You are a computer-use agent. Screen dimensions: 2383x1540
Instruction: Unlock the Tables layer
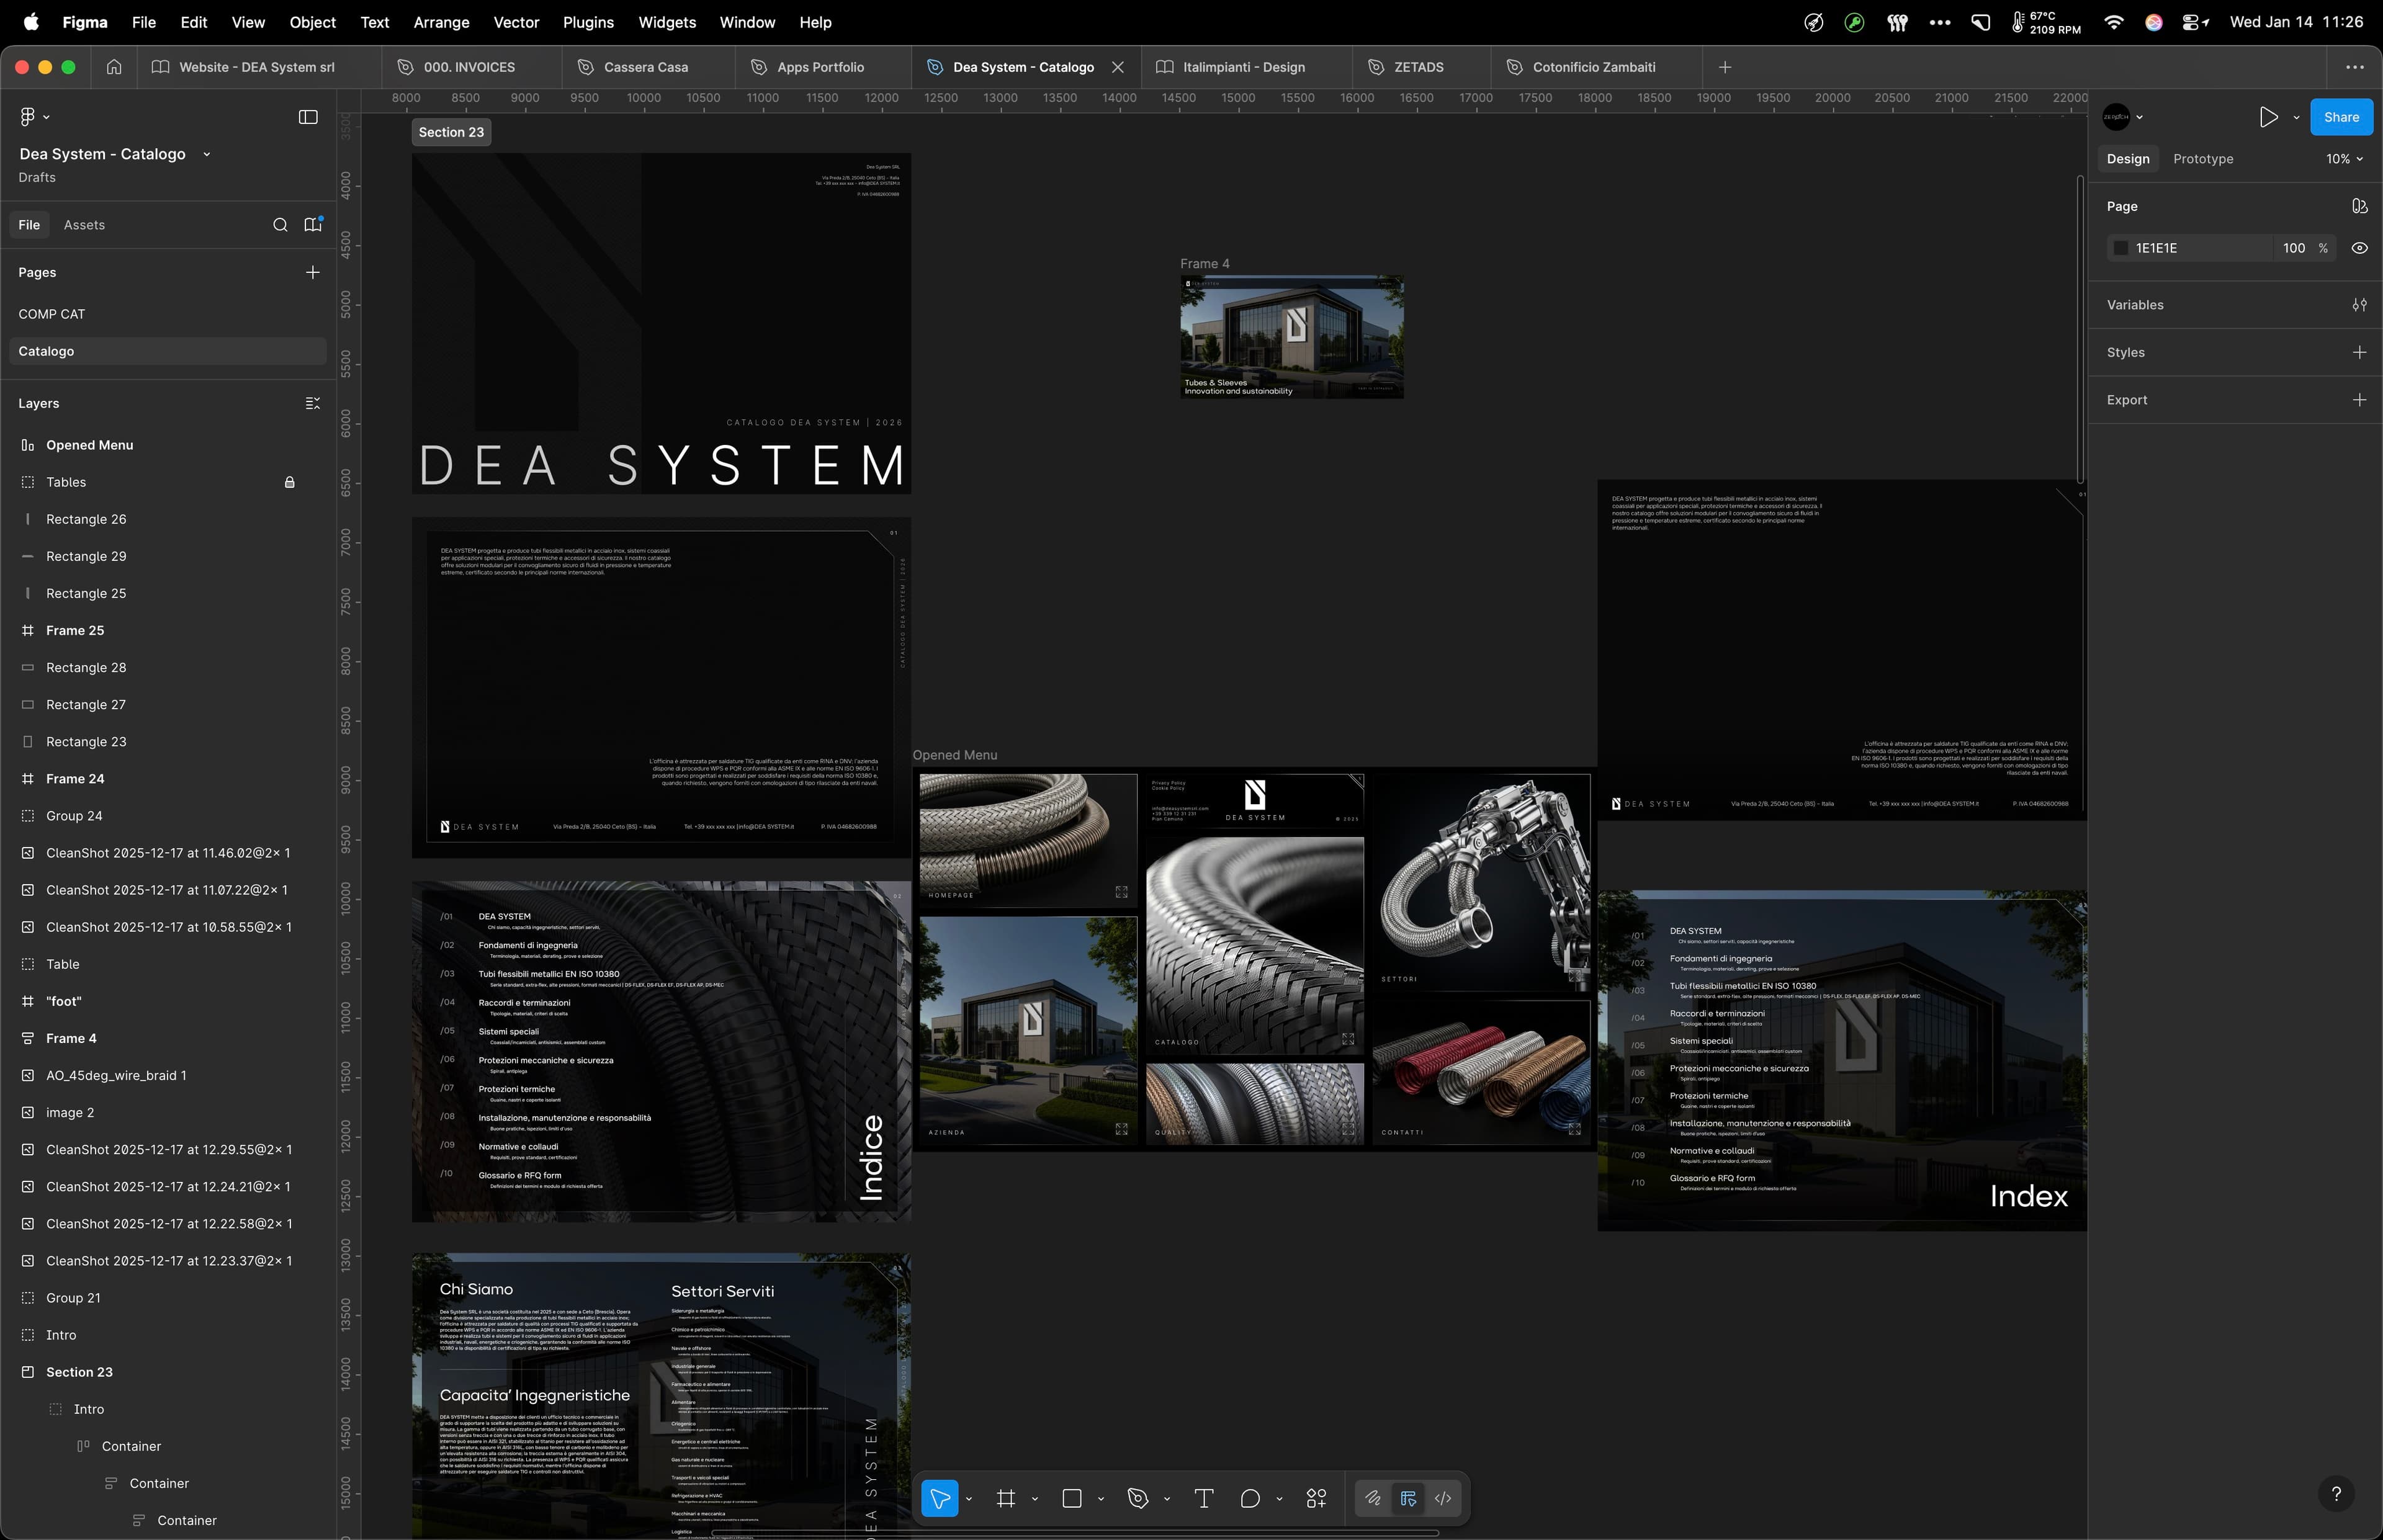[290, 482]
